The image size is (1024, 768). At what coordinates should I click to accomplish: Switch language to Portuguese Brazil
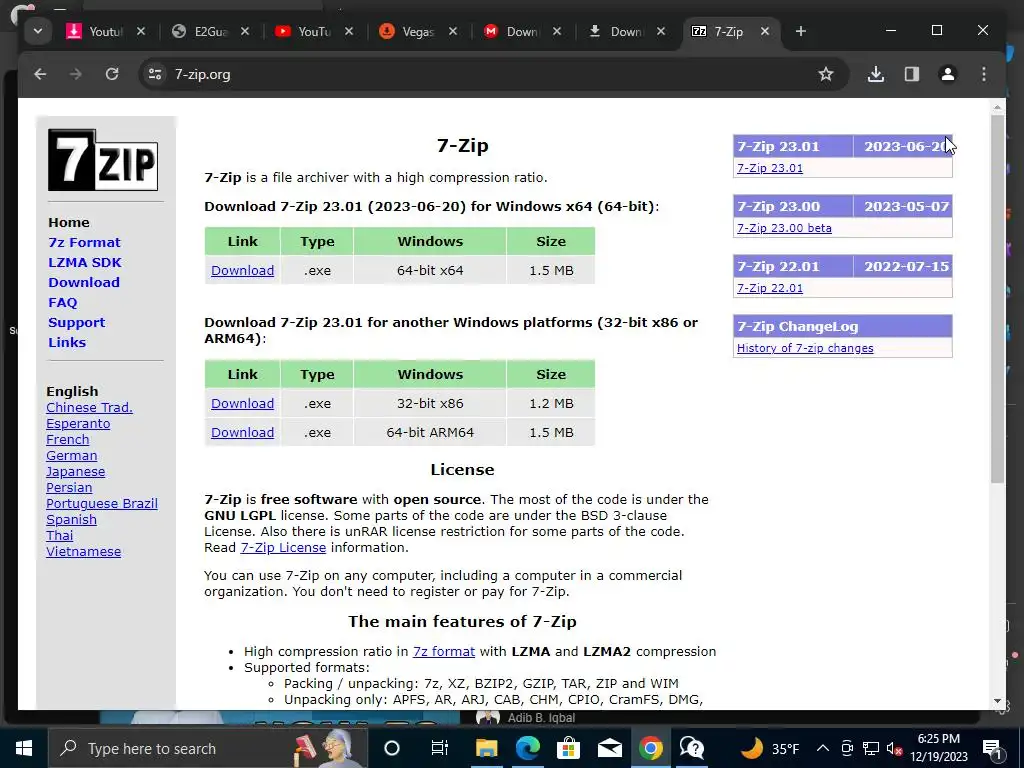(x=102, y=504)
